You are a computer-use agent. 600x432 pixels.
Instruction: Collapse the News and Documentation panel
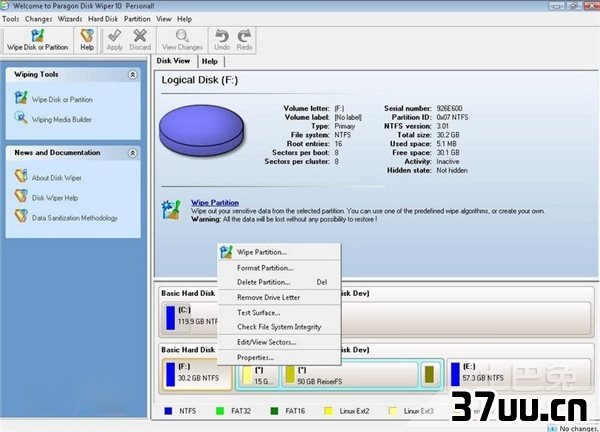coord(132,153)
